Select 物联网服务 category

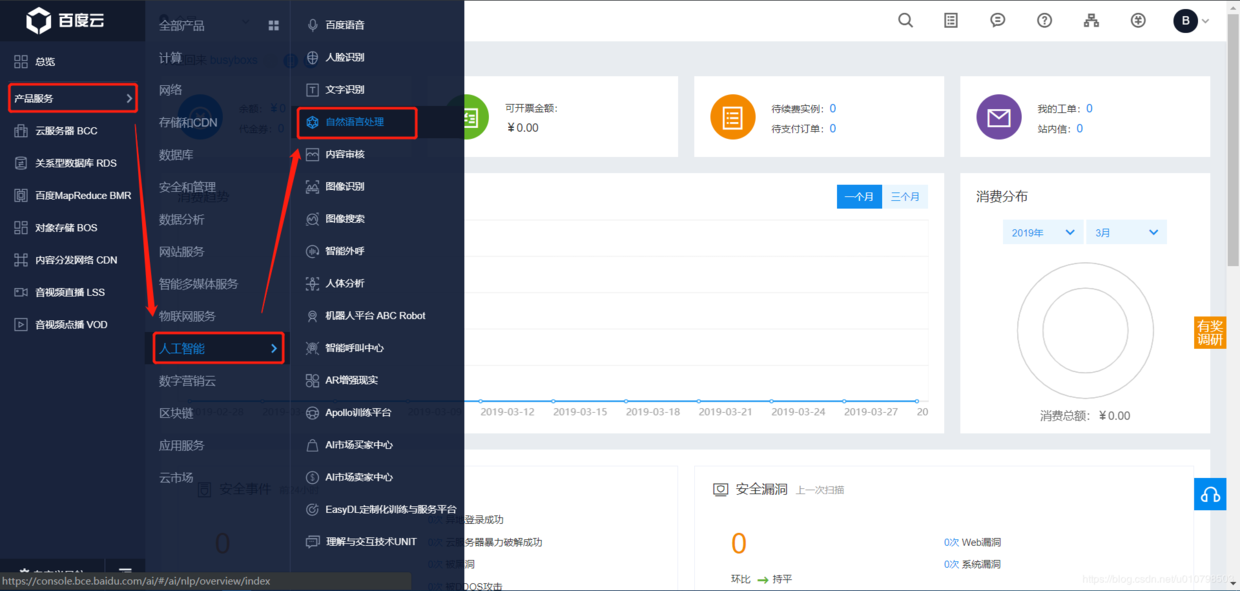click(187, 316)
